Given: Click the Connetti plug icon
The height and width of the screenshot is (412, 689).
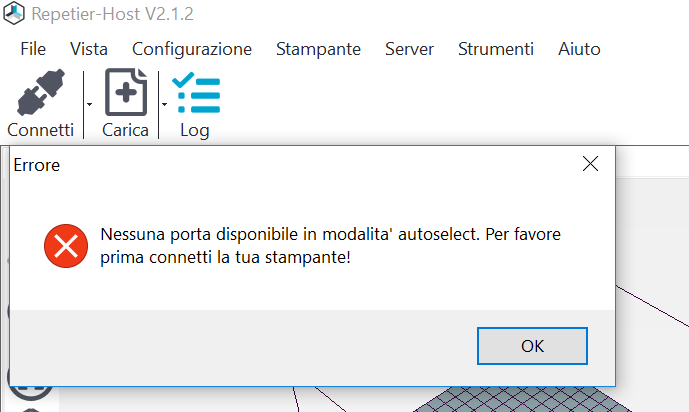Looking at the screenshot, I should point(41,92).
